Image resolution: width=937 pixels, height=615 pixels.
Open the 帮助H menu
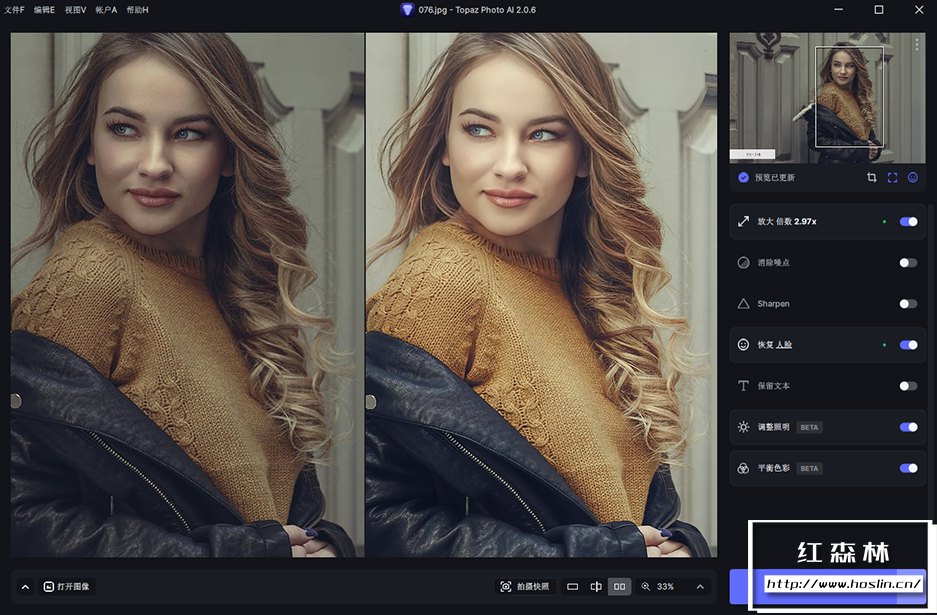click(137, 10)
